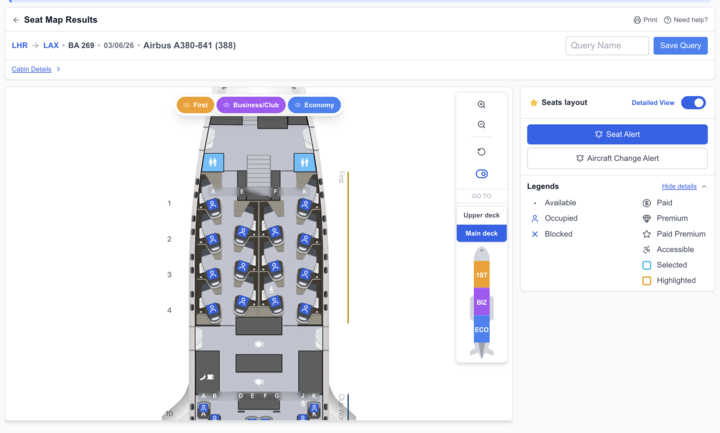Click the left lavatory icon on seat map
720x433 pixels.
212,162
